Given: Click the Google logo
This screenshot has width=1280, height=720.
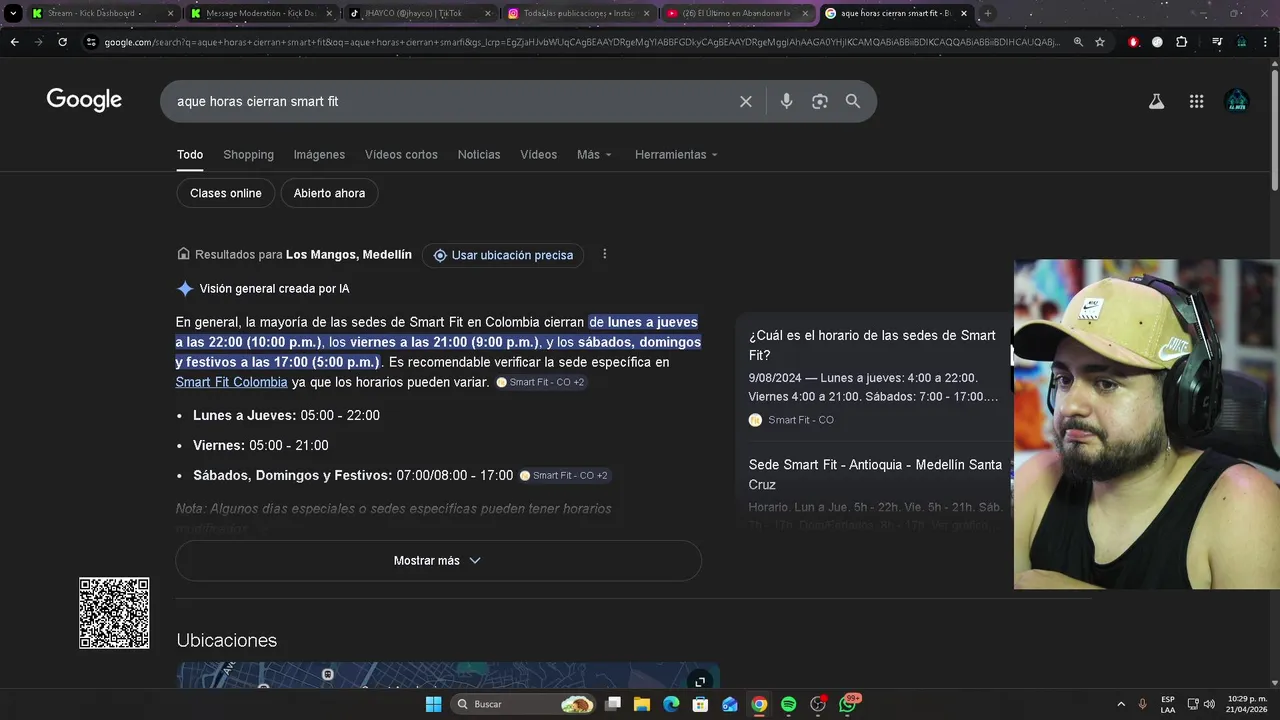Looking at the screenshot, I should click(x=84, y=100).
